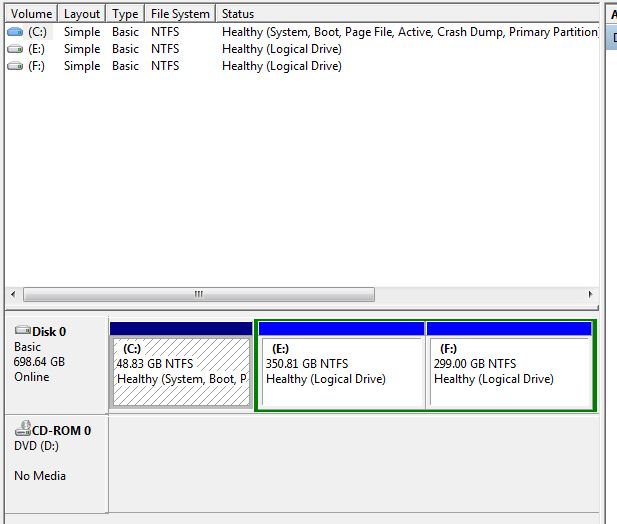Select the F: row Healthy (Logical Drive) status
The height and width of the screenshot is (524, 617).
pyautogui.click(x=282, y=66)
